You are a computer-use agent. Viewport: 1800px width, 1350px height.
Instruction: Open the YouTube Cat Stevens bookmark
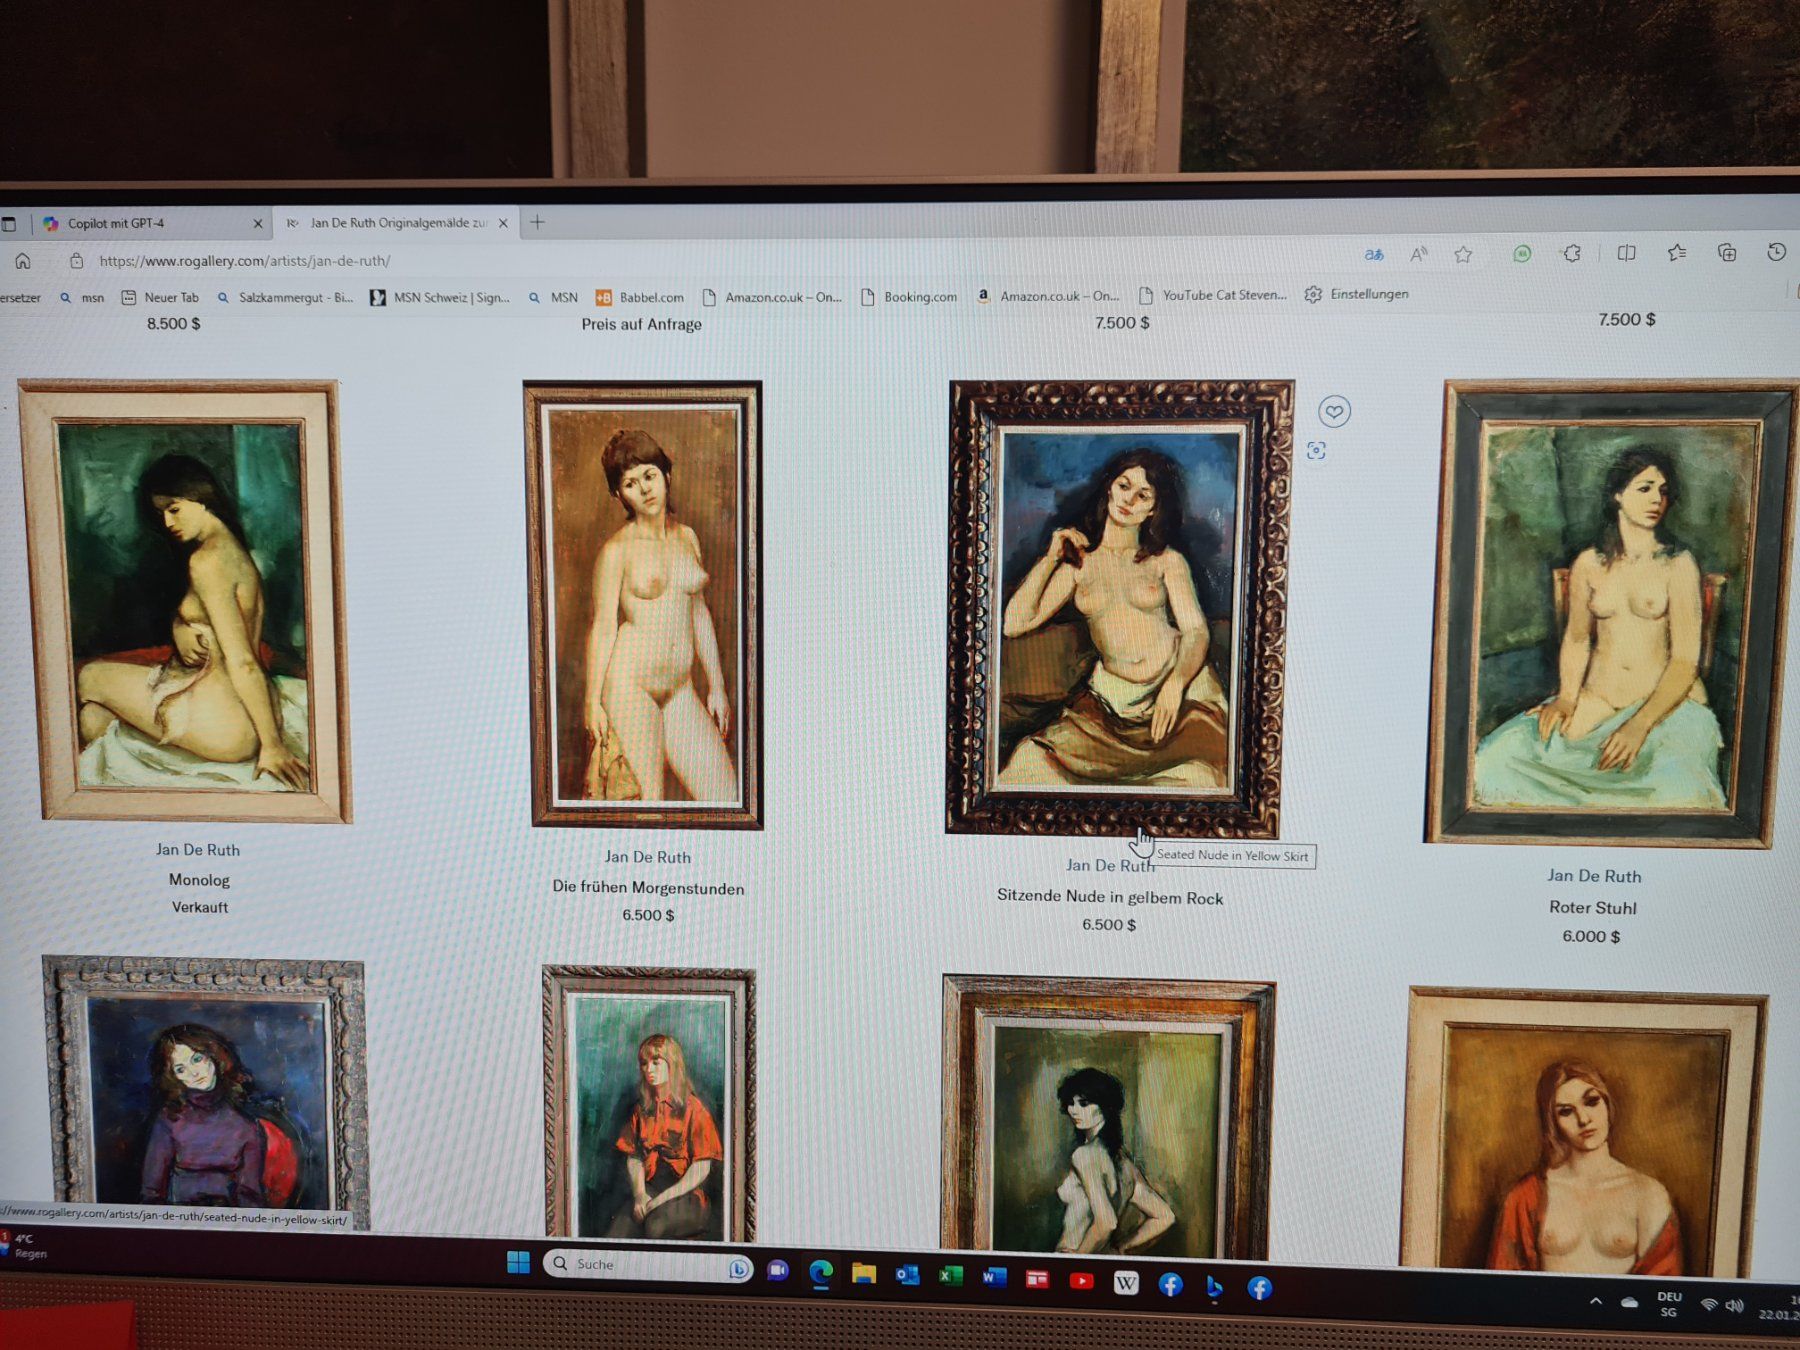tap(1213, 295)
